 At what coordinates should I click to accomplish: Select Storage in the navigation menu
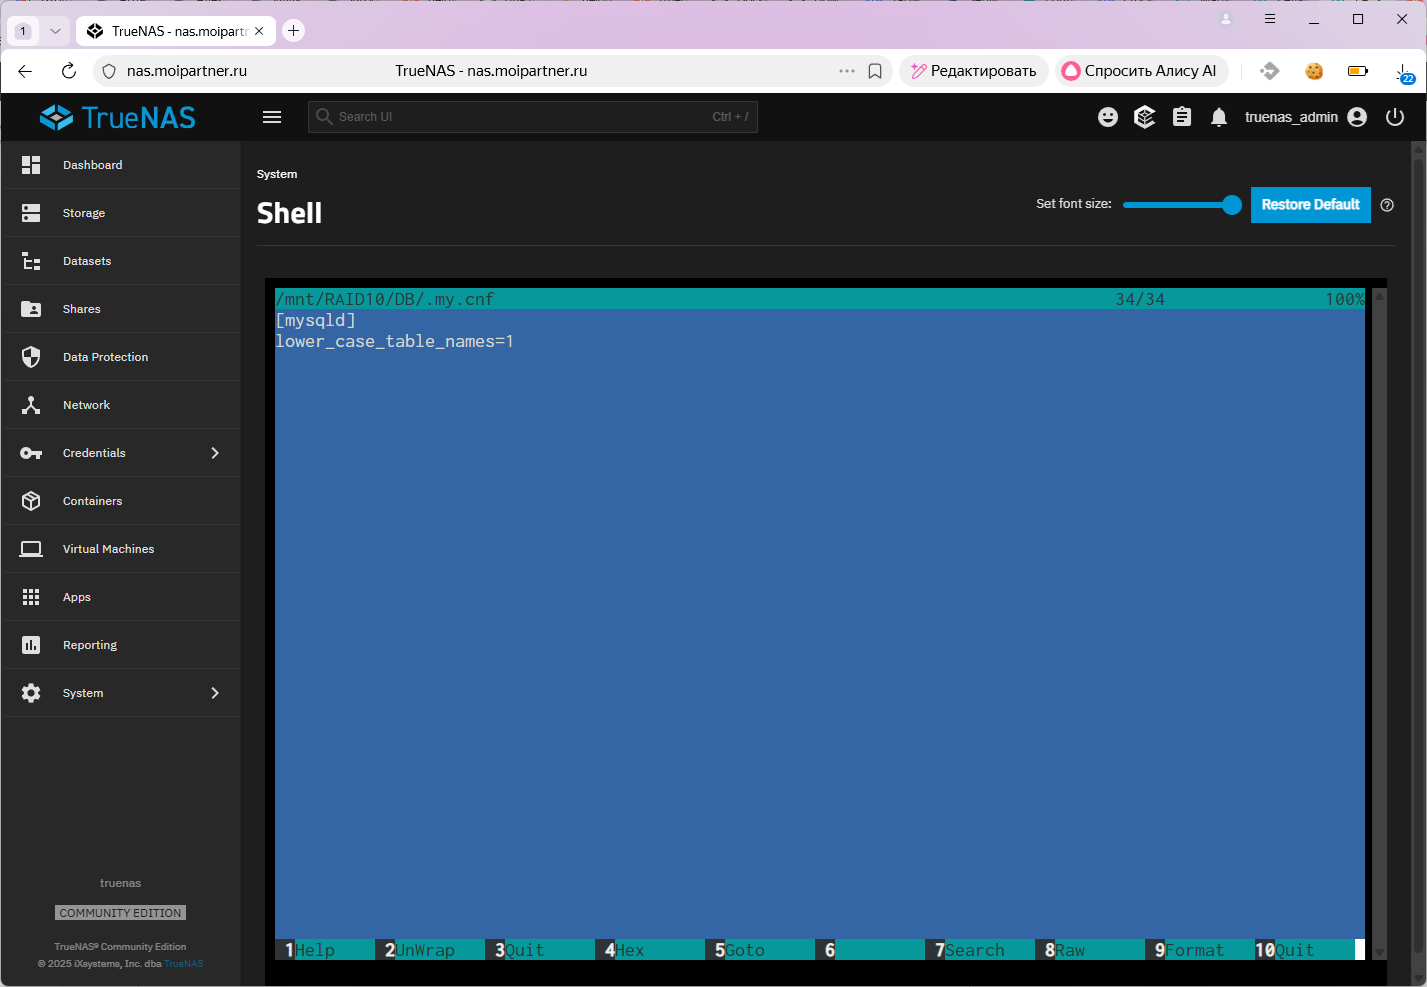(x=84, y=212)
